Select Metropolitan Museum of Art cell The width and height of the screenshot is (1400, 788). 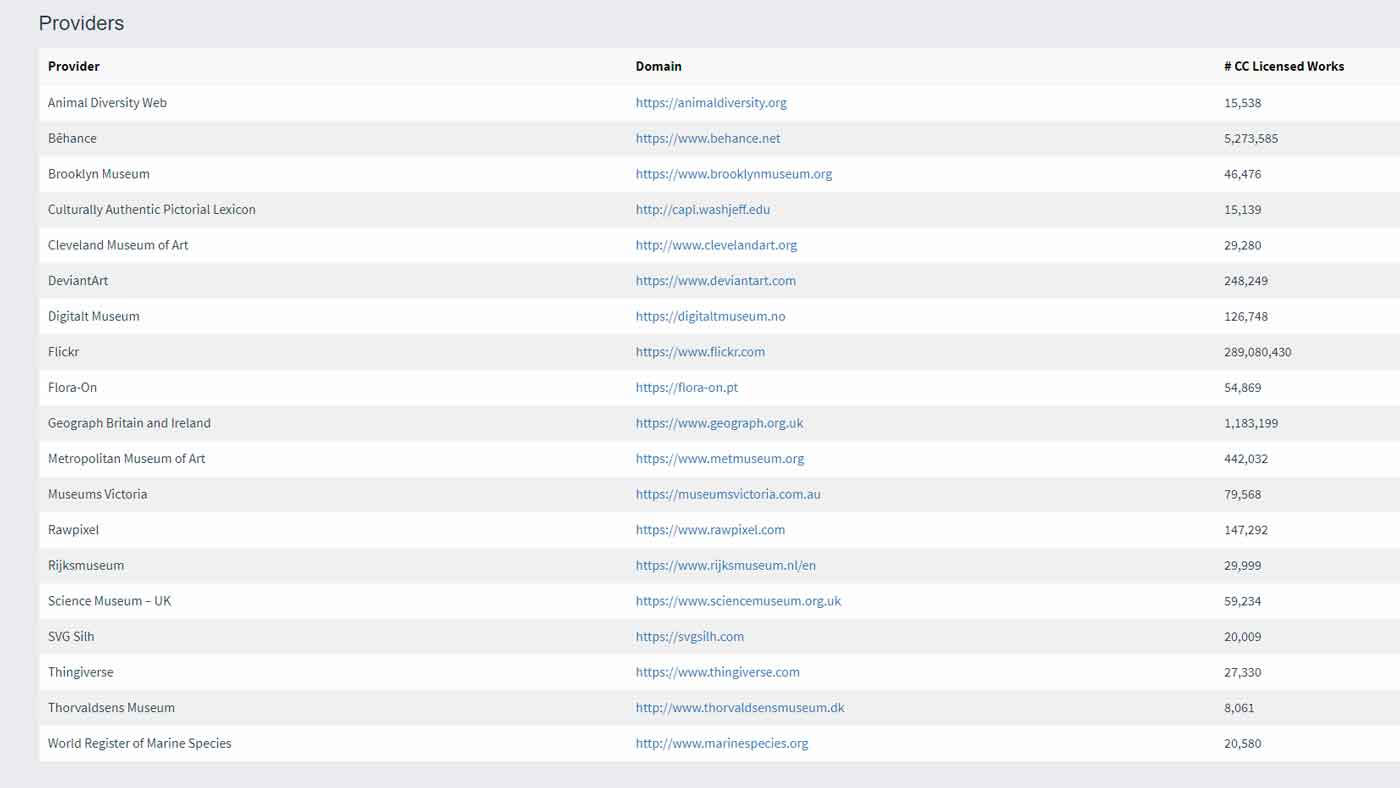(127, 459)
